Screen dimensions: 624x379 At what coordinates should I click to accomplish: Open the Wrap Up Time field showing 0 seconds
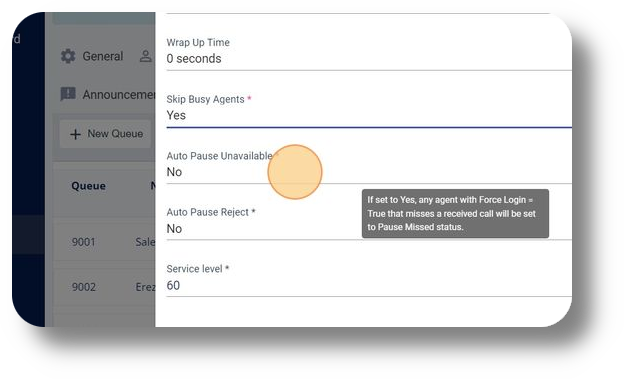pyautogui.click(x=369, y=53)
